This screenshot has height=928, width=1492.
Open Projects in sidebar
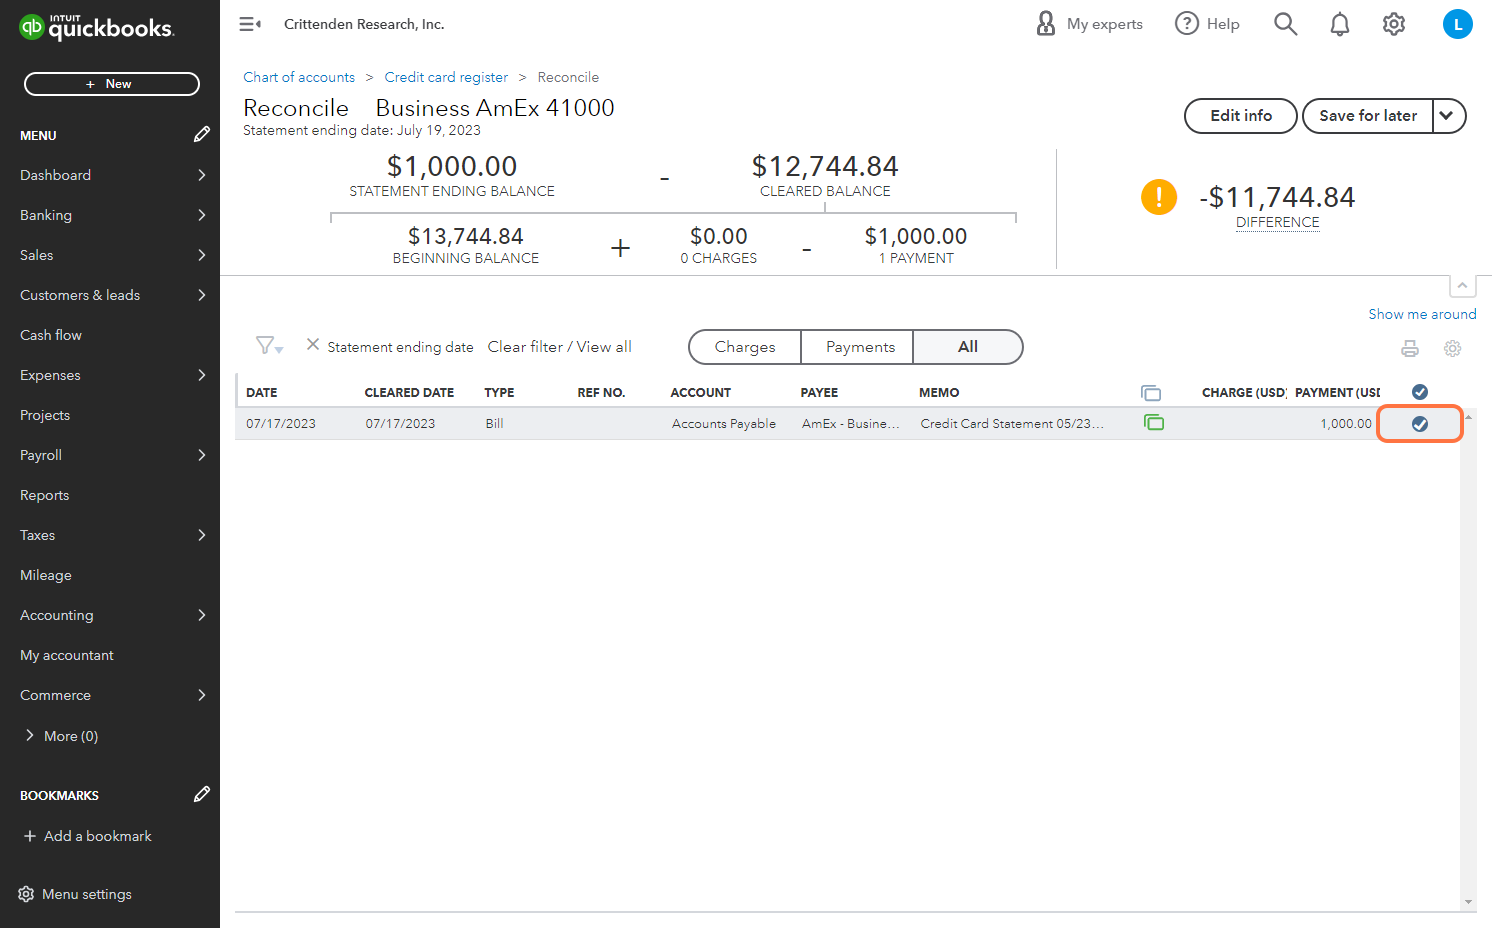tap(45, 415)
